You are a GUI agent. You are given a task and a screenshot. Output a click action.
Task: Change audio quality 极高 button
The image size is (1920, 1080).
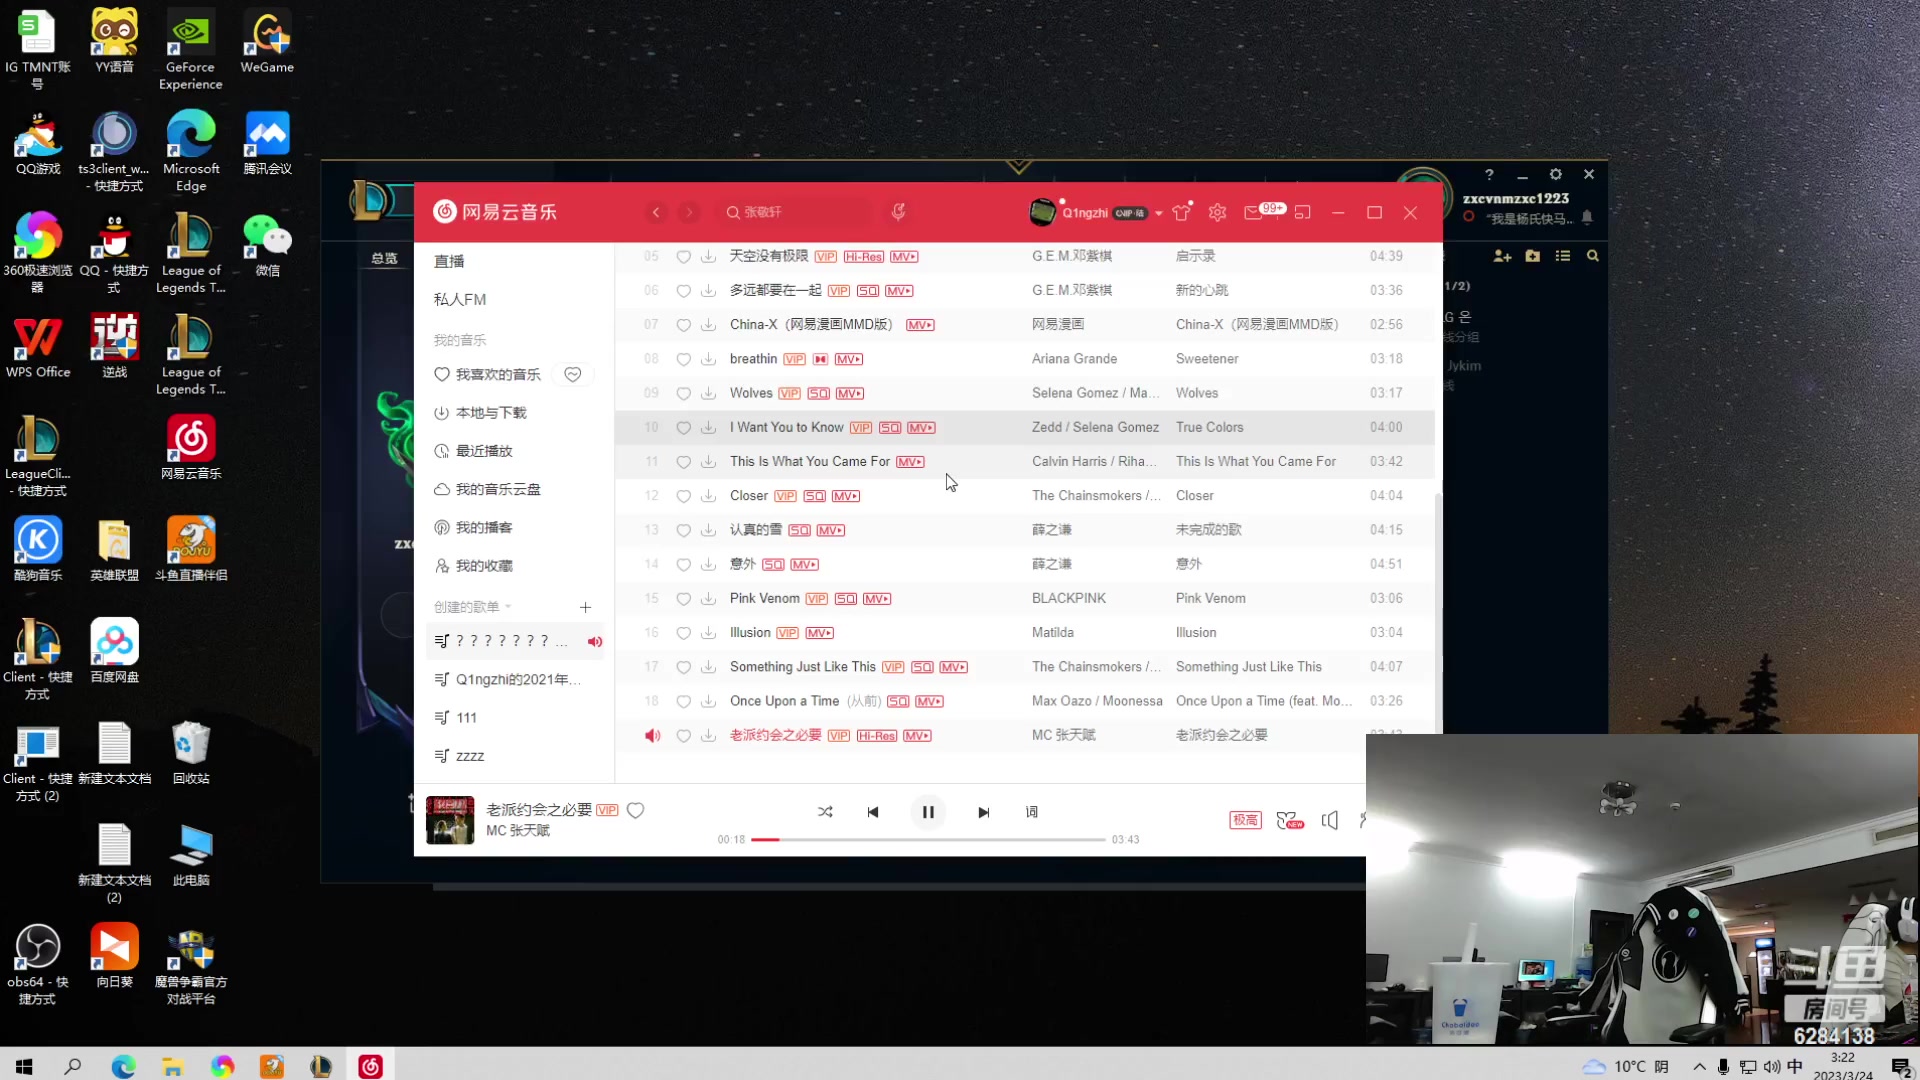1245,820
